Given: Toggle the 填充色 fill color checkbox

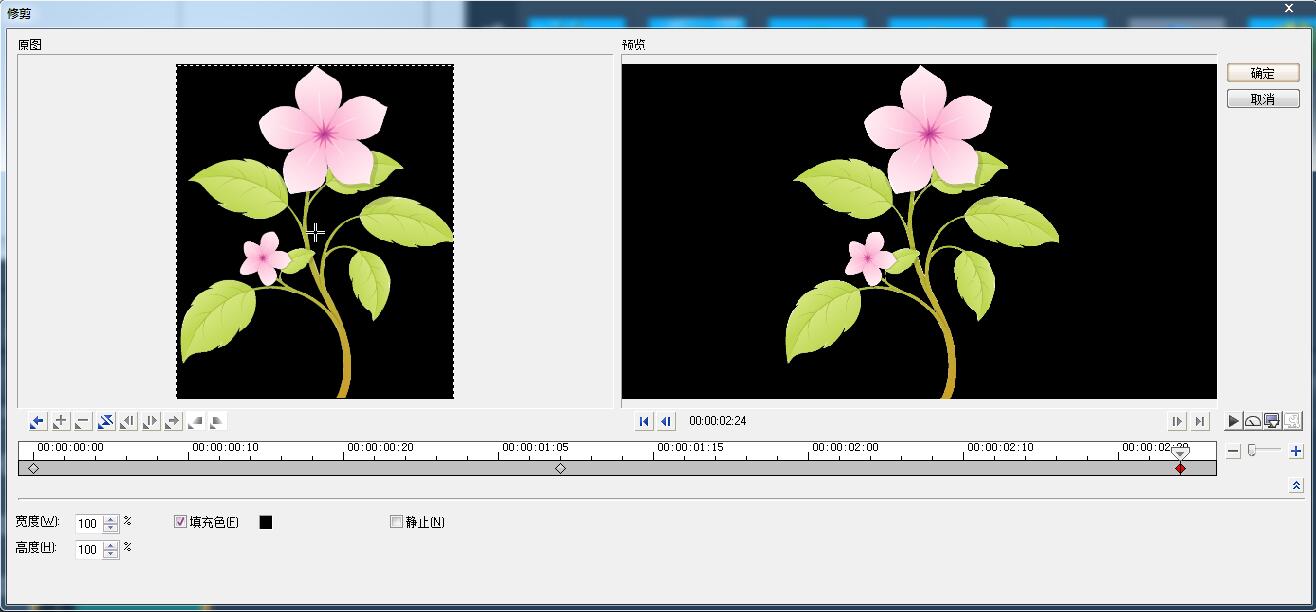Looking at the screenshot, I should coord(181,522).
